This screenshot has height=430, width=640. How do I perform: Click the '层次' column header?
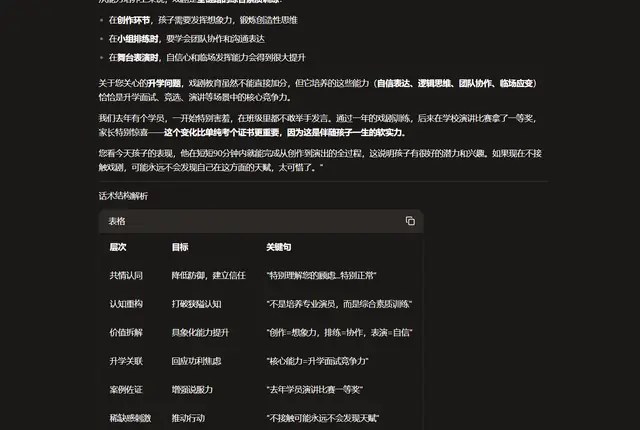pyautogui.click(x=118, y=247)
